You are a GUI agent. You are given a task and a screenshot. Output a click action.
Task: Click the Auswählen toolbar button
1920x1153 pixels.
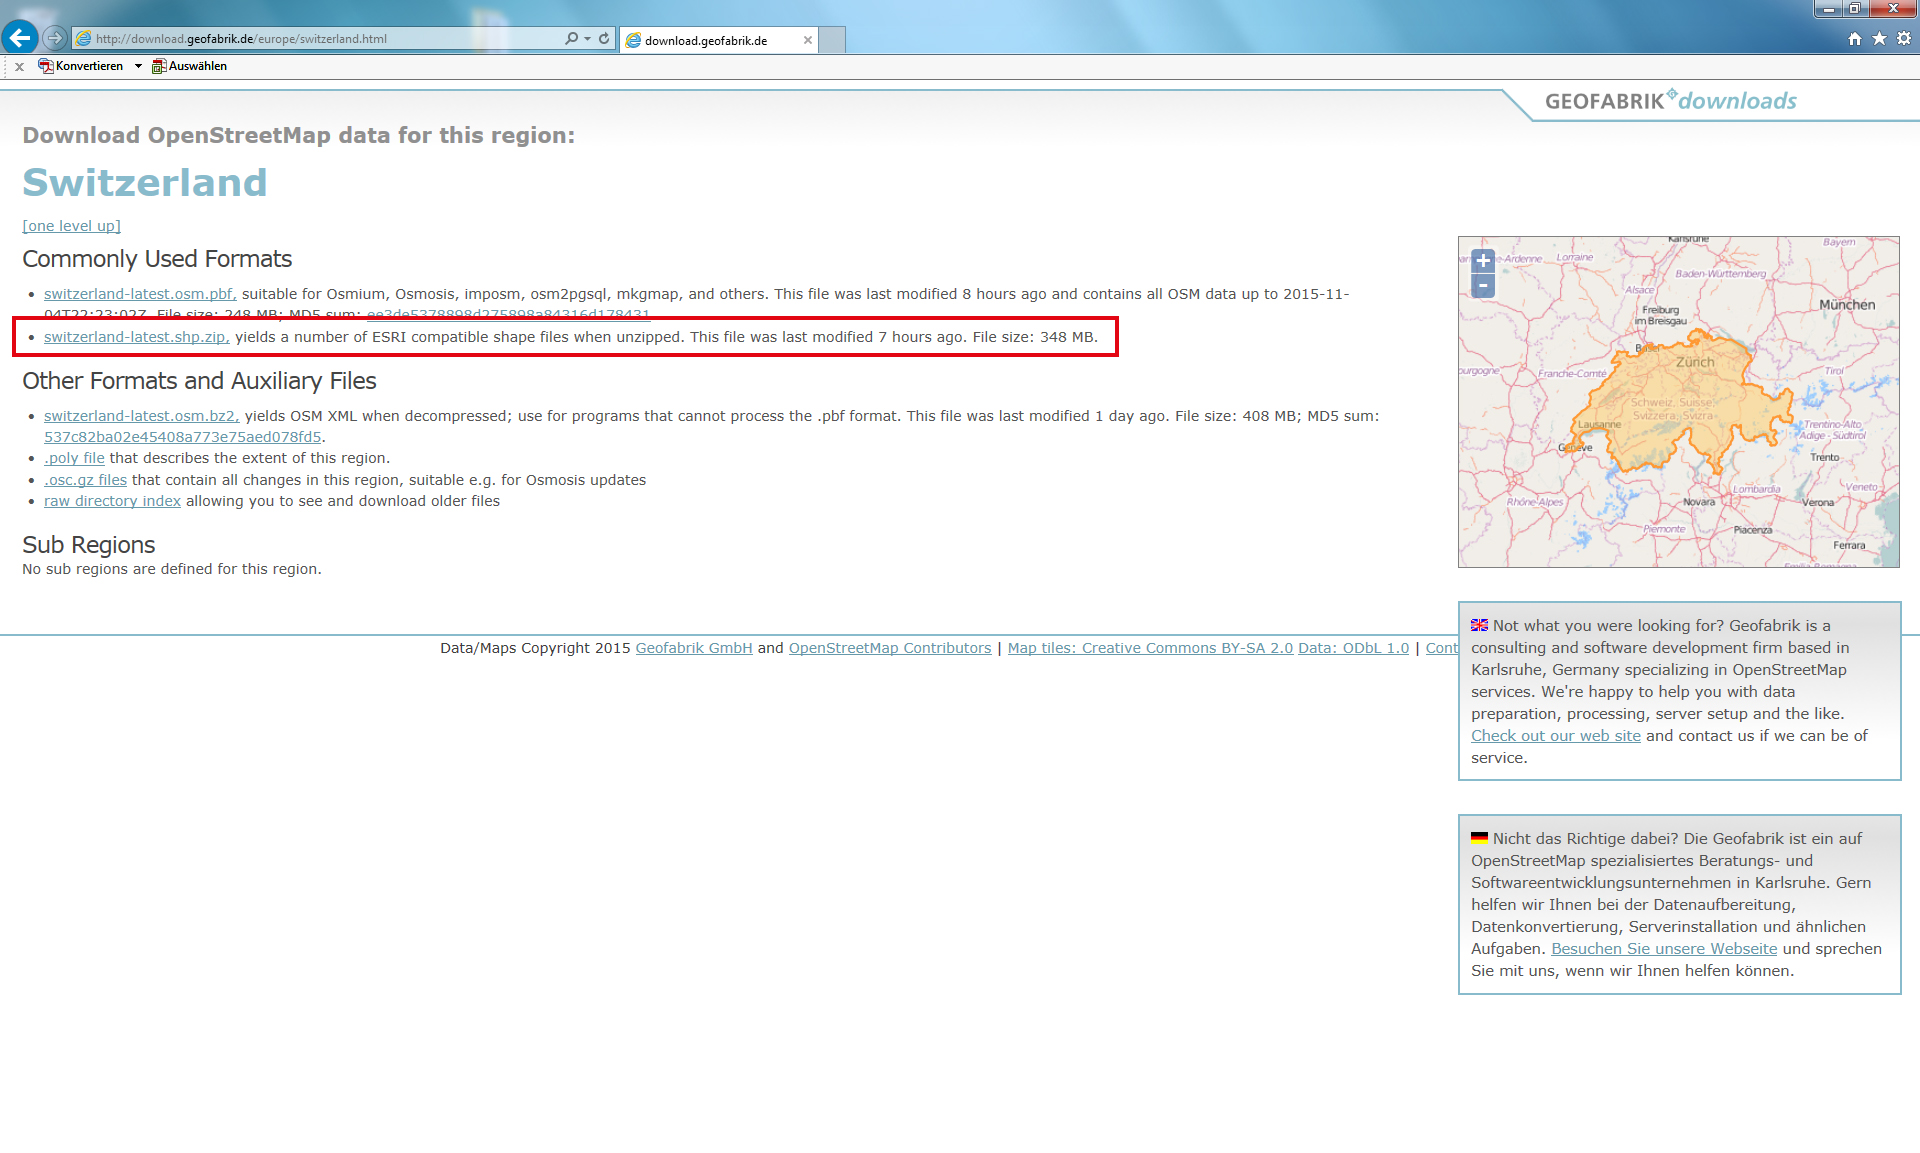[189, 66]
